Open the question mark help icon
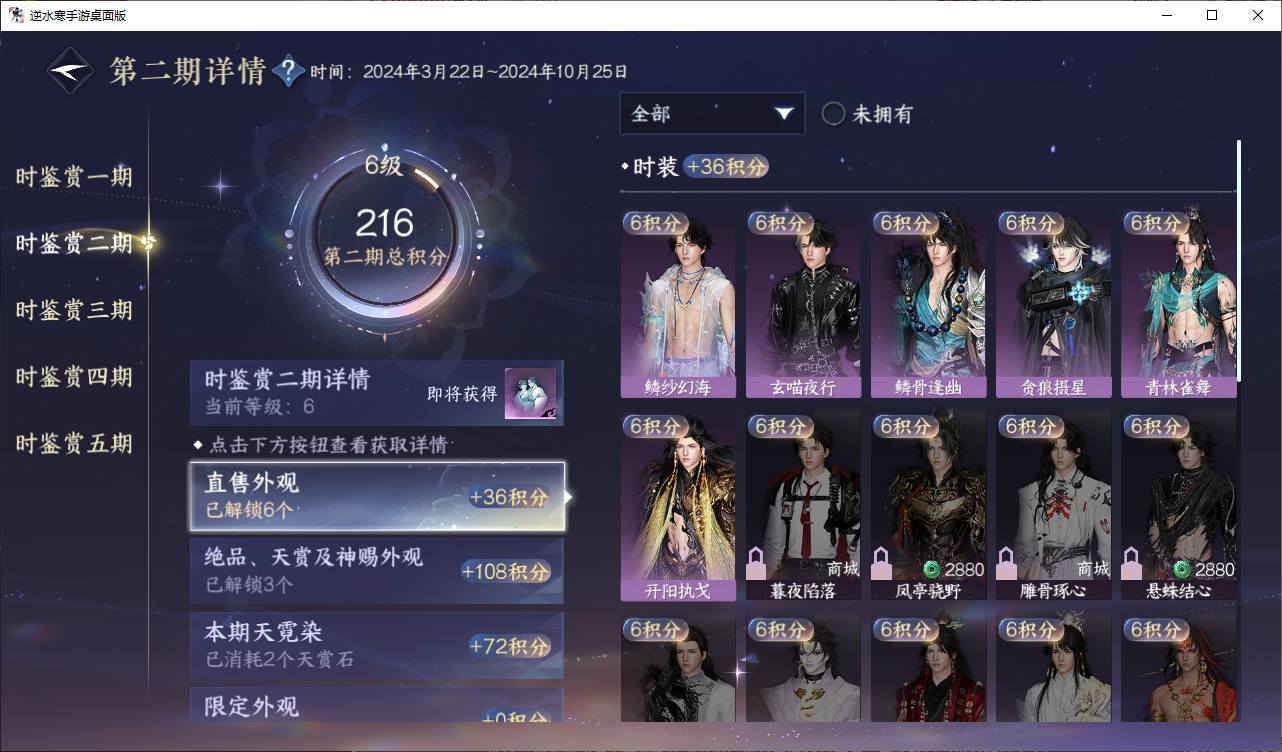This screenshot has height=752, width=1282. [x=288, y=70]
